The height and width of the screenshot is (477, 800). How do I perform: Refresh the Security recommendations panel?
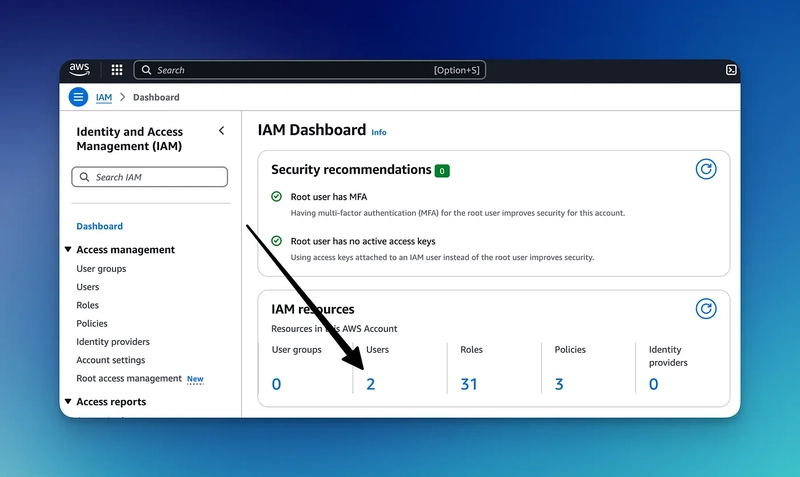[706, 169]
